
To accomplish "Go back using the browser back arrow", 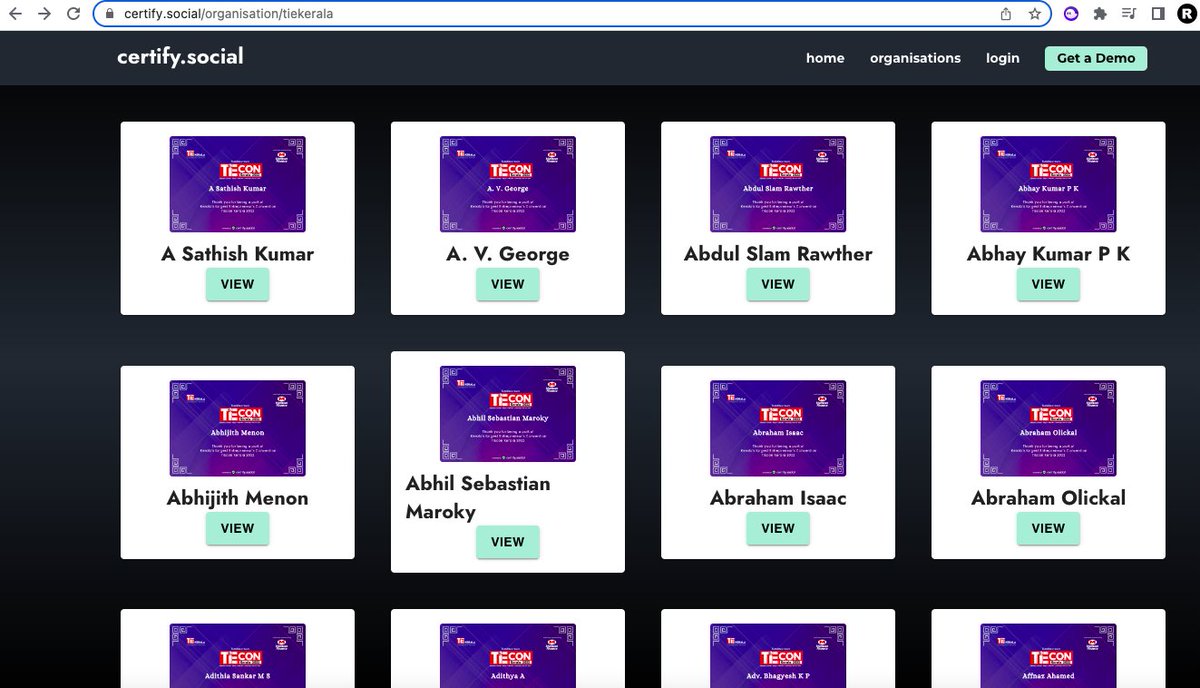I will click(x=15, y=14).
